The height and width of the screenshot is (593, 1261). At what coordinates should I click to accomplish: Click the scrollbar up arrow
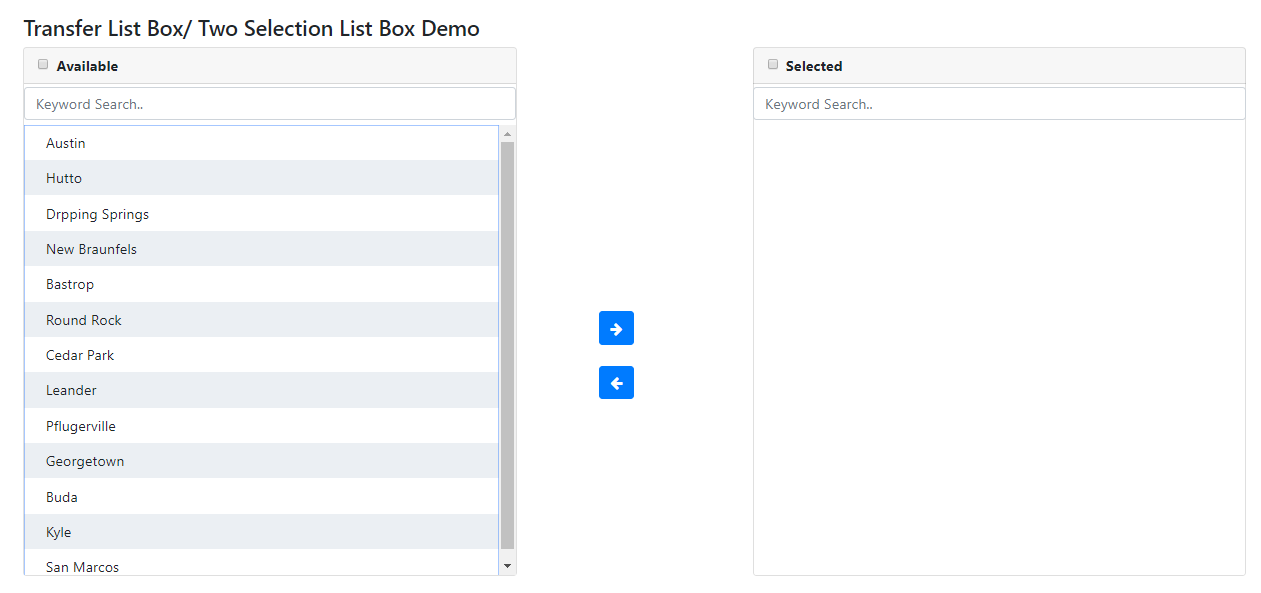click(x=507, y=133)
